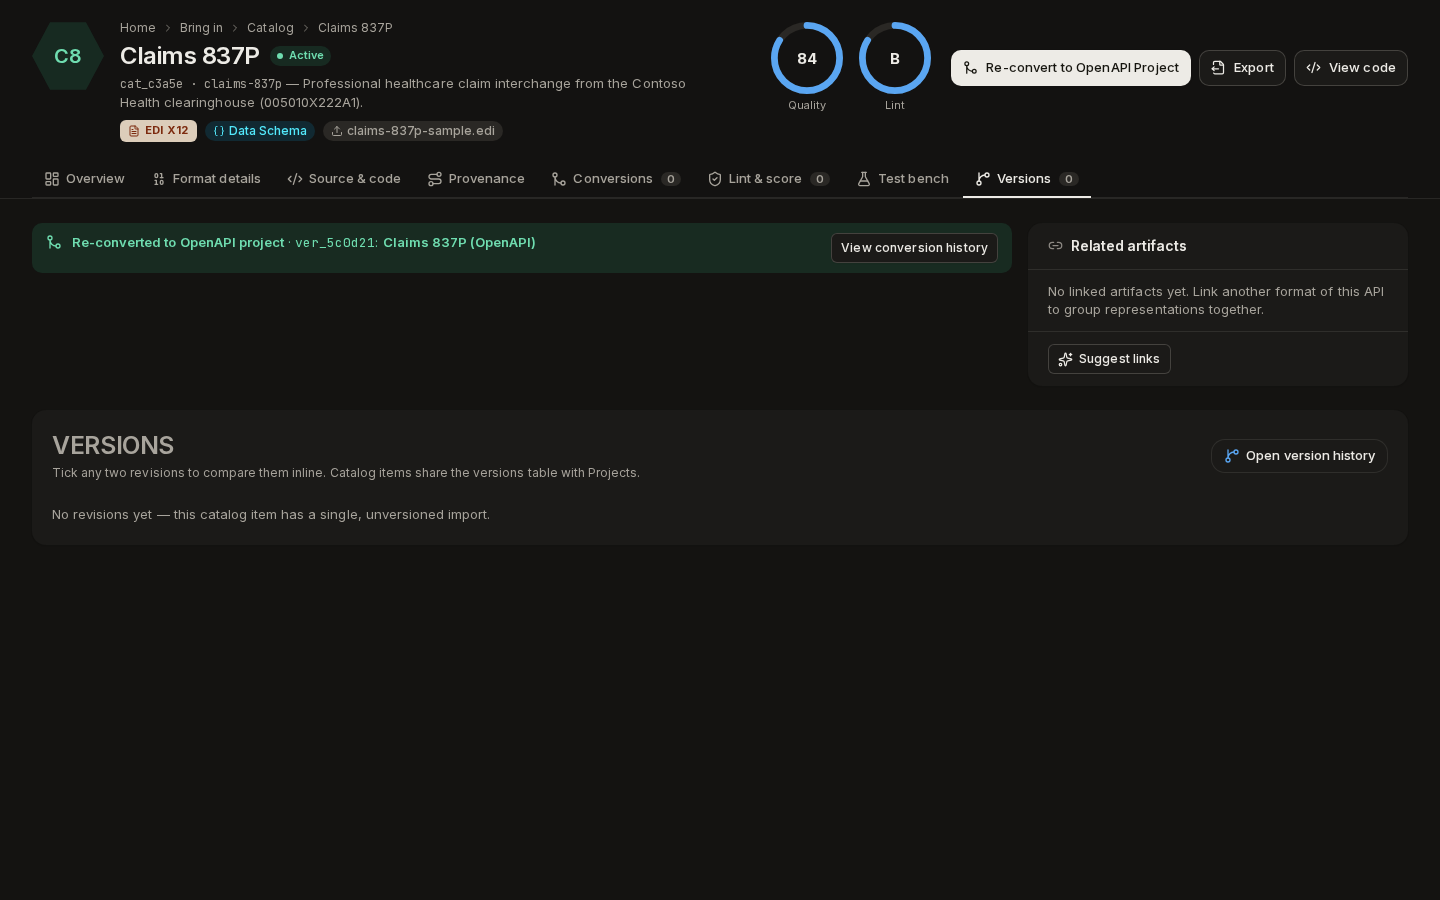The width and height of the screenshot is (1440, 900).
Task: Click the Provenance flow icon
Action: point(435,179)
